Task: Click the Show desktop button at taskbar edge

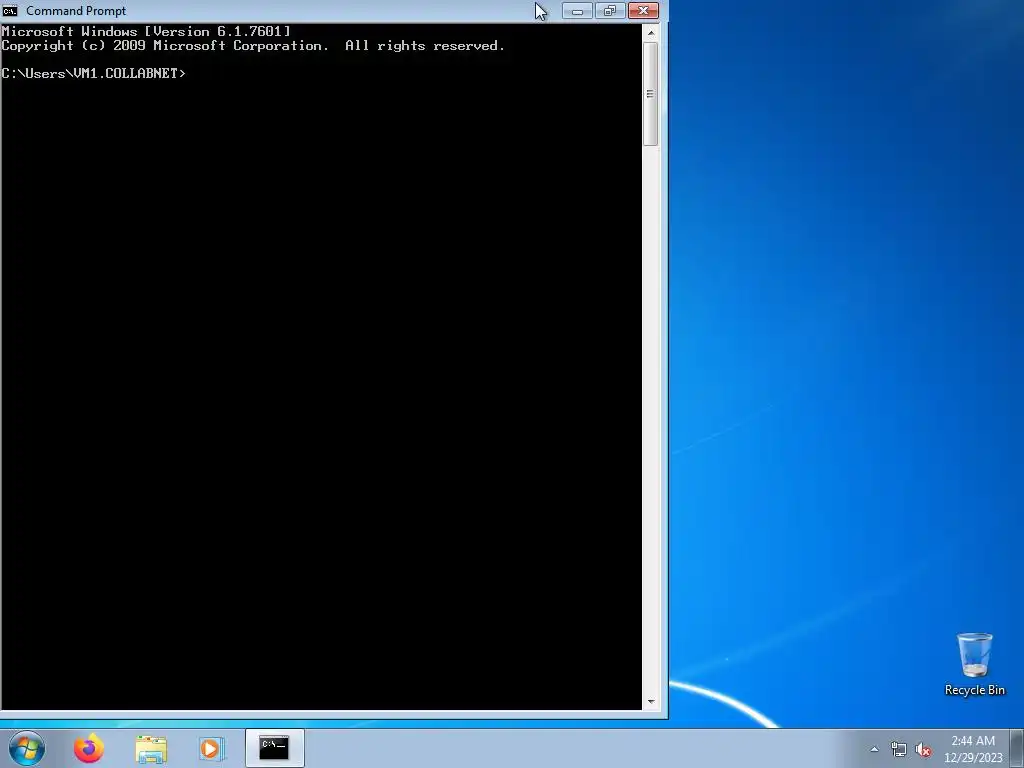Action: (1018, 748)
